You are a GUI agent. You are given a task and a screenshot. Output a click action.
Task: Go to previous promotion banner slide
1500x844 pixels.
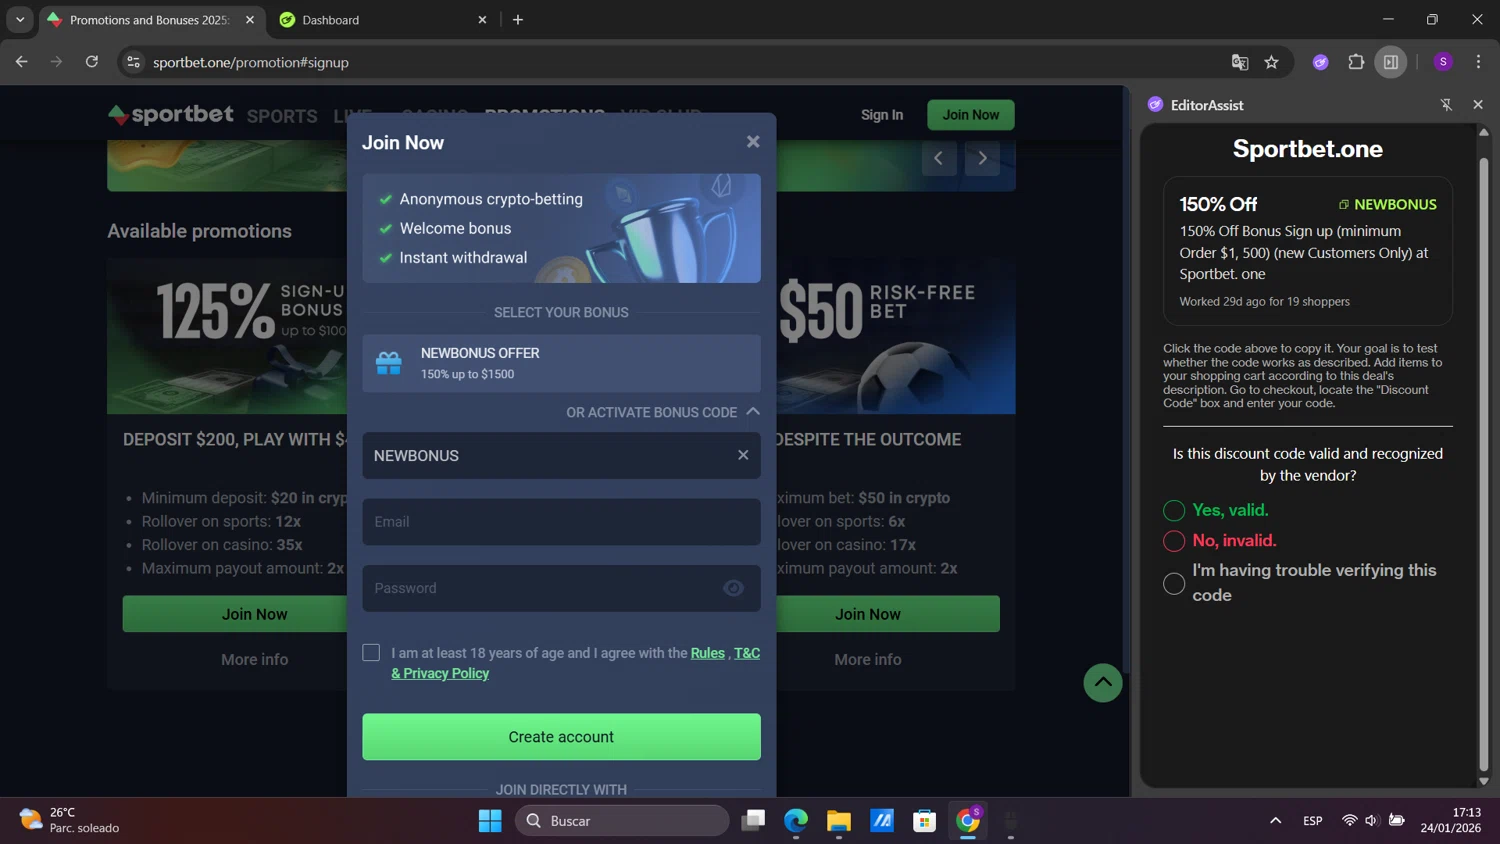point(939,158)
